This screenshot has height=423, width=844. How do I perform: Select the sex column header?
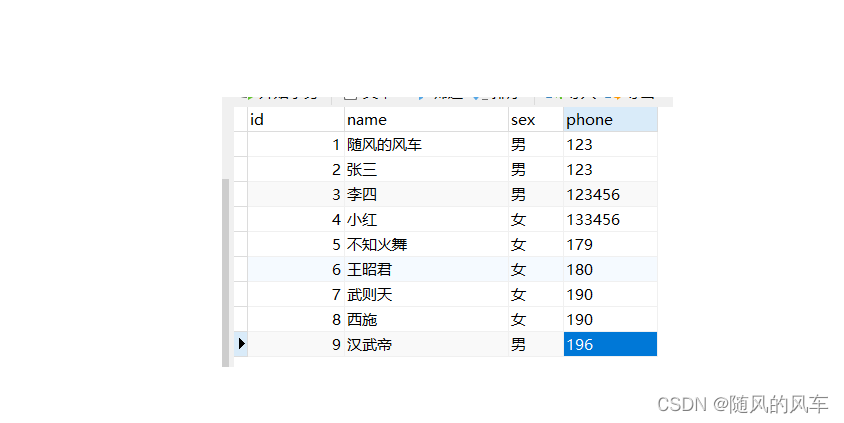pyautogui.click(x=536, y=119)
